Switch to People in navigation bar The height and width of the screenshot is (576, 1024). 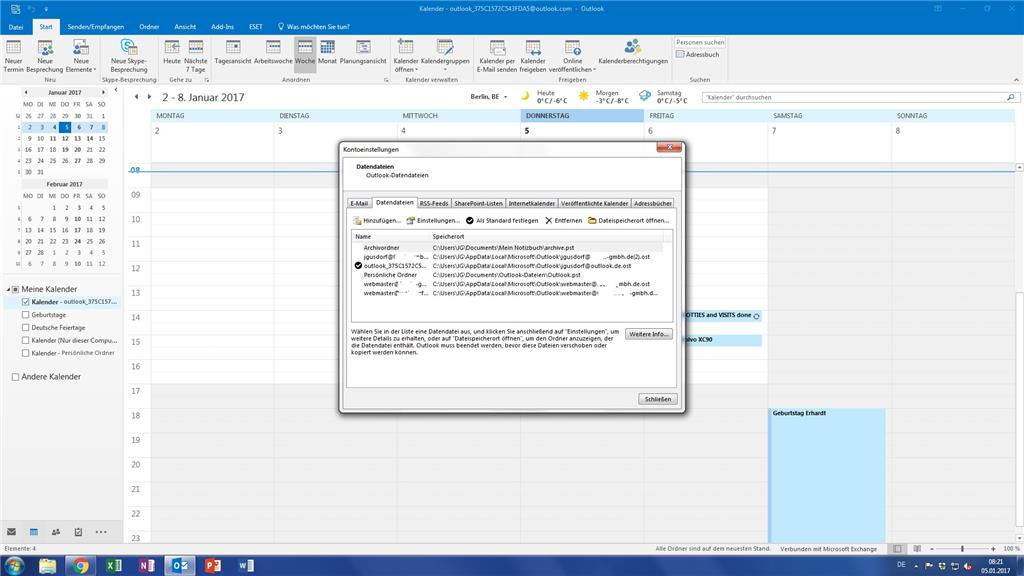(x=56, y=532)
